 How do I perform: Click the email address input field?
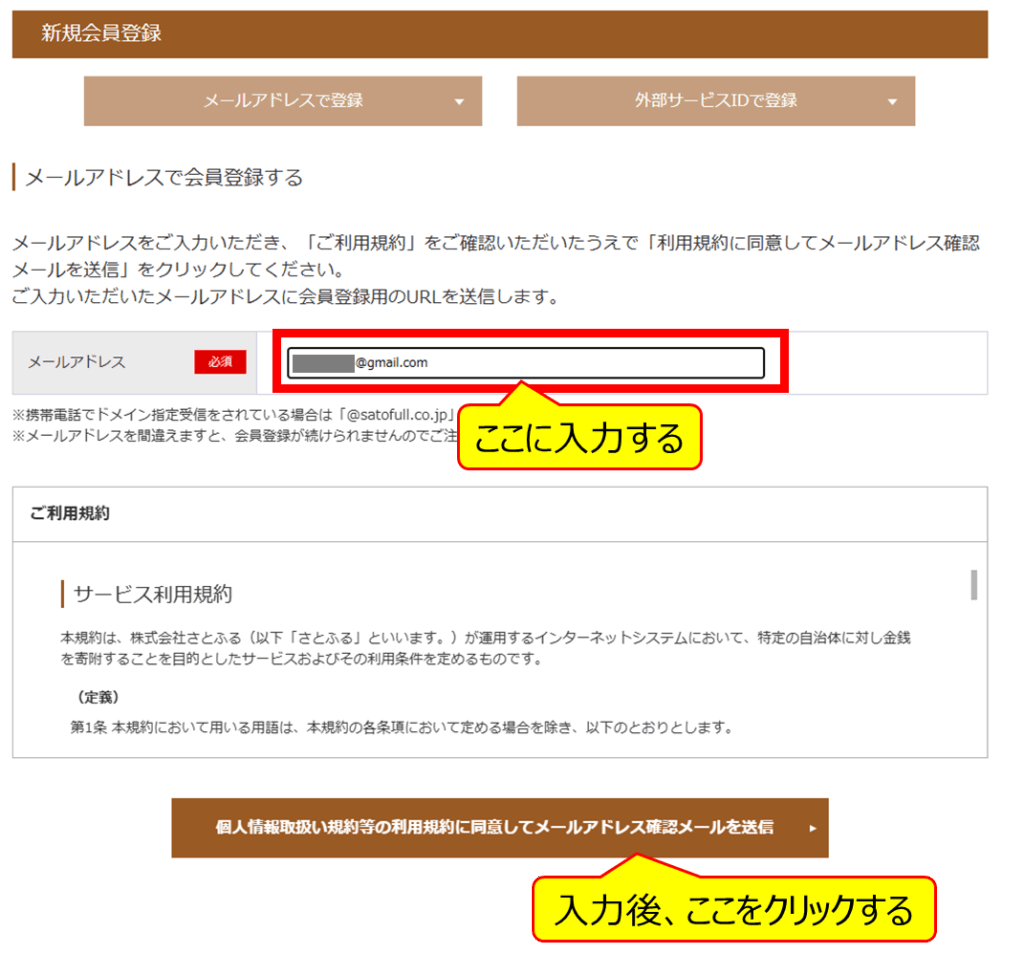(525, 363)
